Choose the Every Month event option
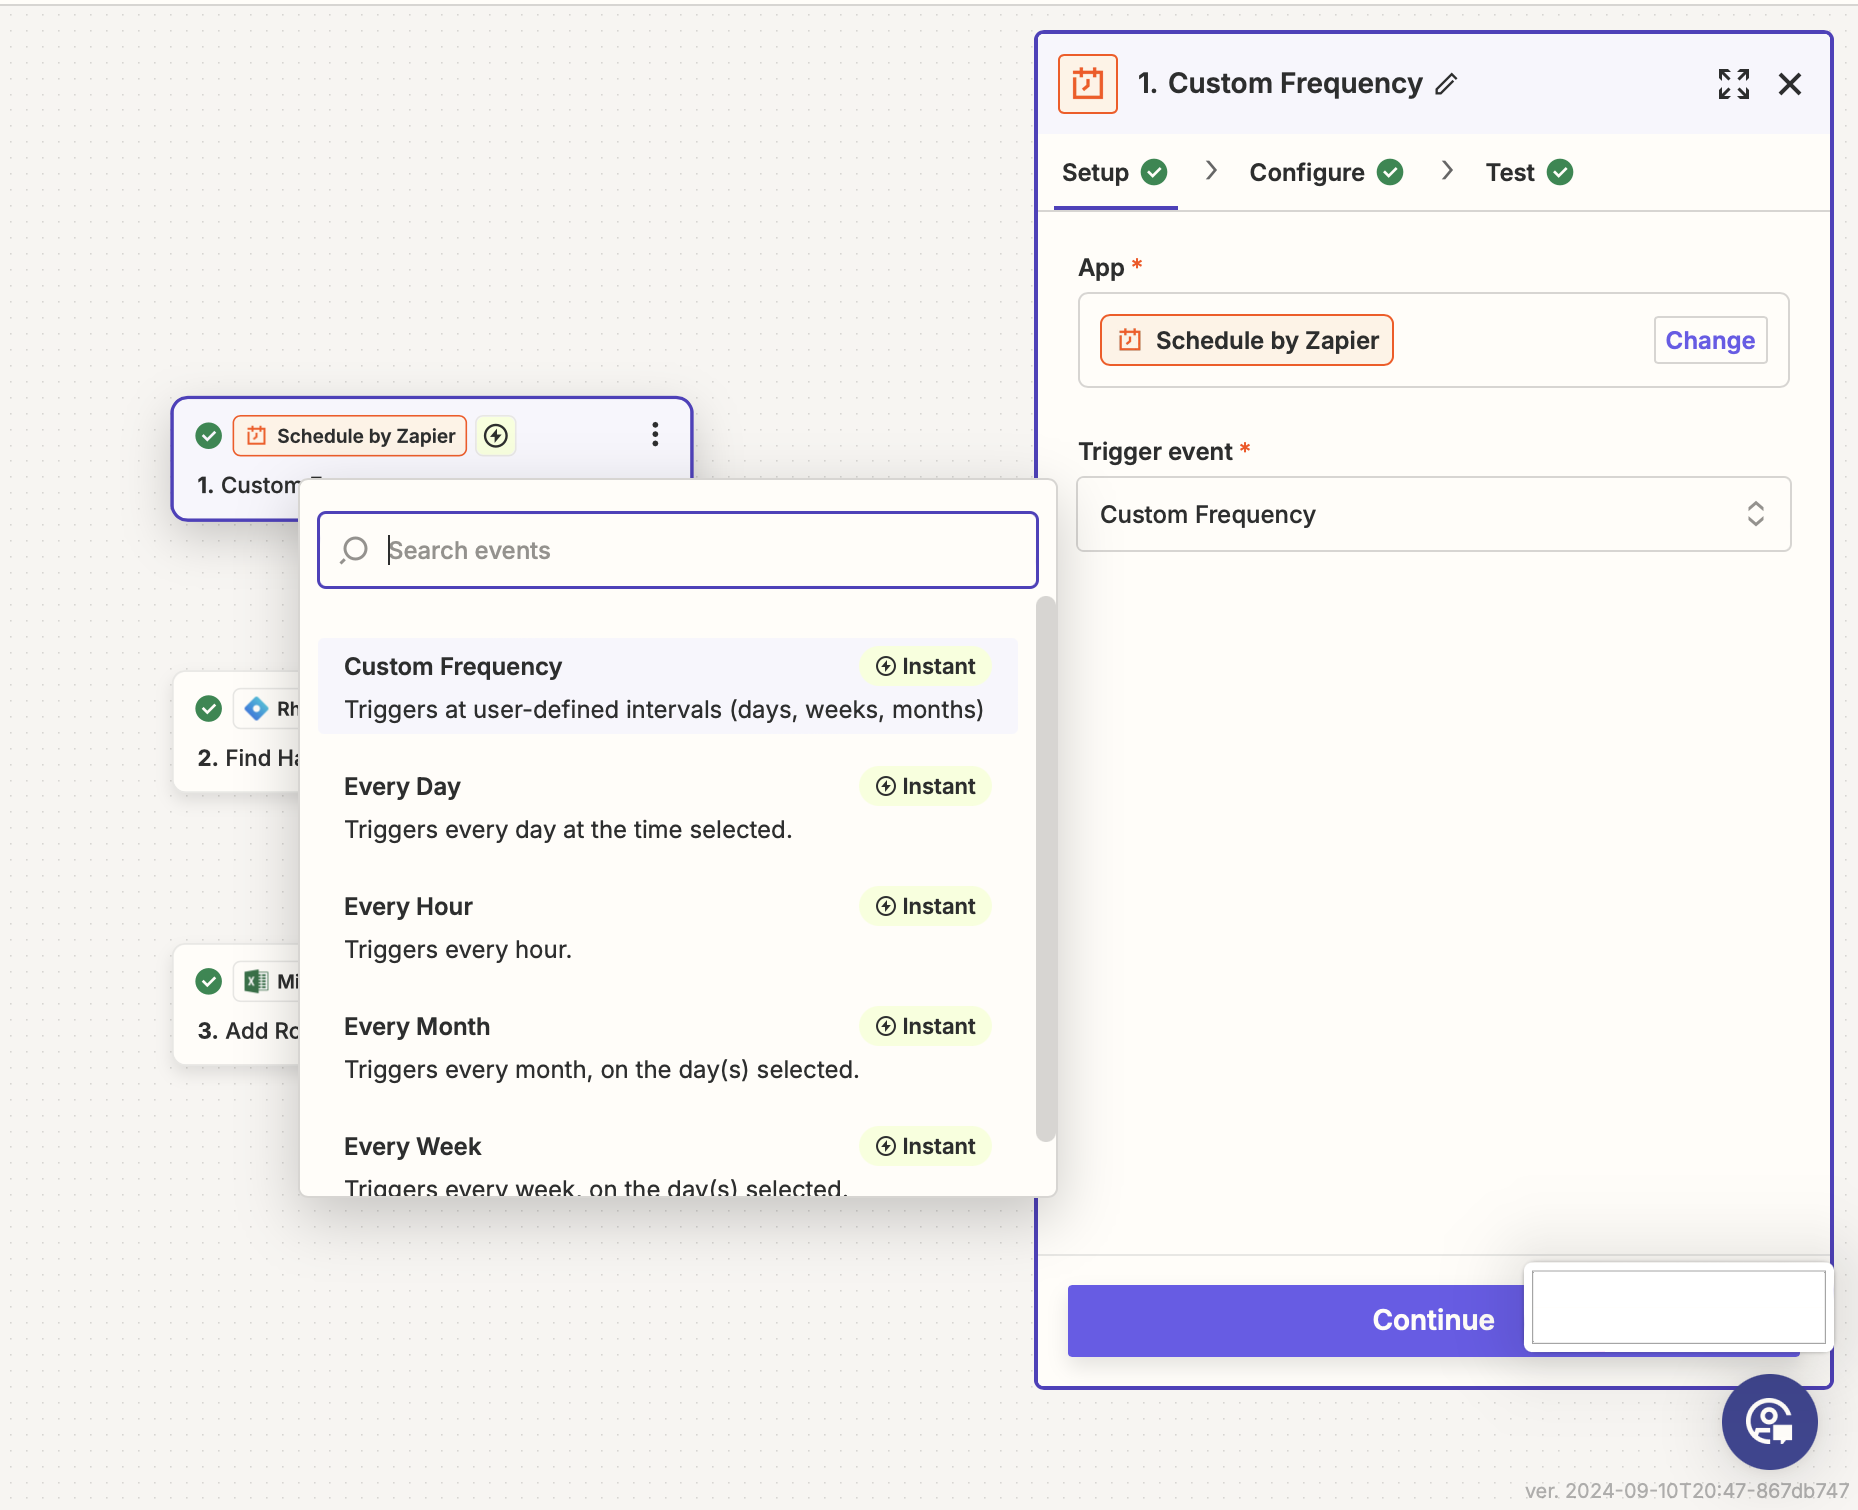This screenshot has height=1510, width=1858. 668,1046
